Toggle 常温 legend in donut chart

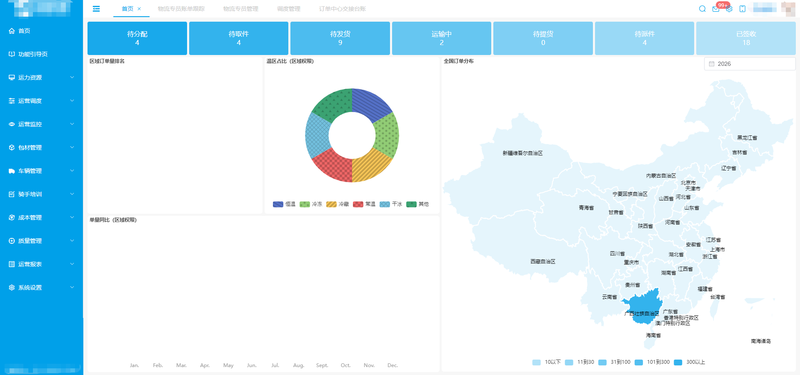point(364,204)
